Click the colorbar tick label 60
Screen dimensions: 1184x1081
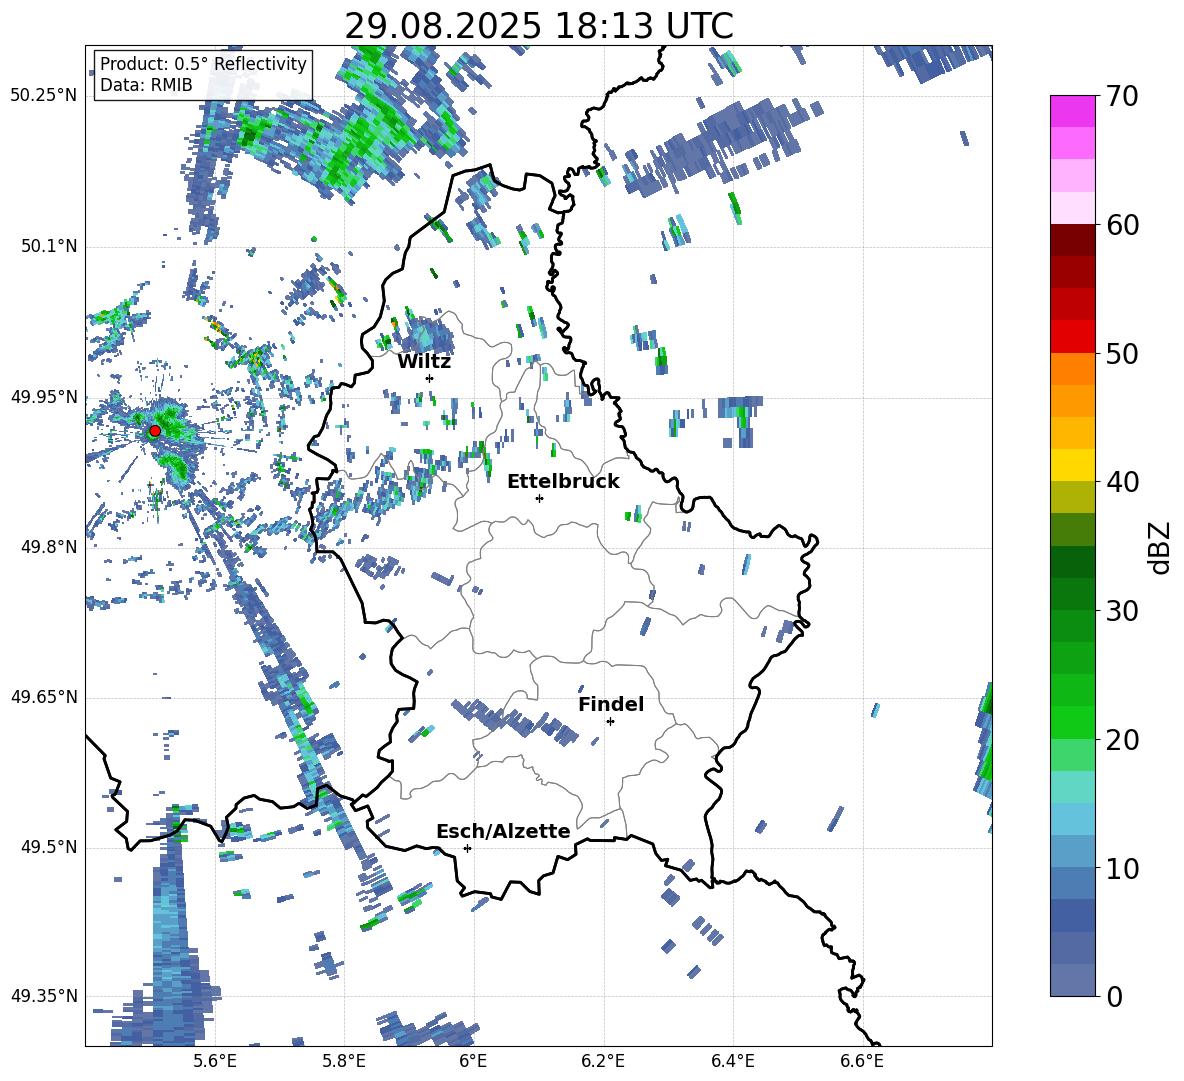pyautogui.click(x=1122, y=225)
